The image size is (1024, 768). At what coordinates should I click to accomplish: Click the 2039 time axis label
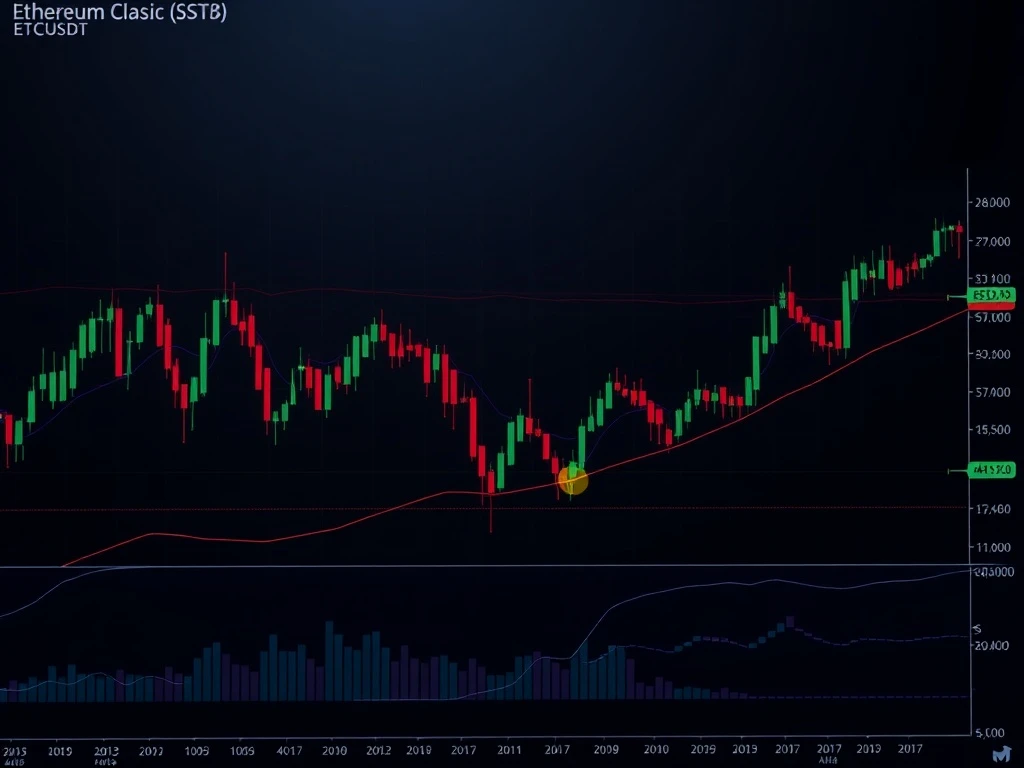(x=703, y=750)
